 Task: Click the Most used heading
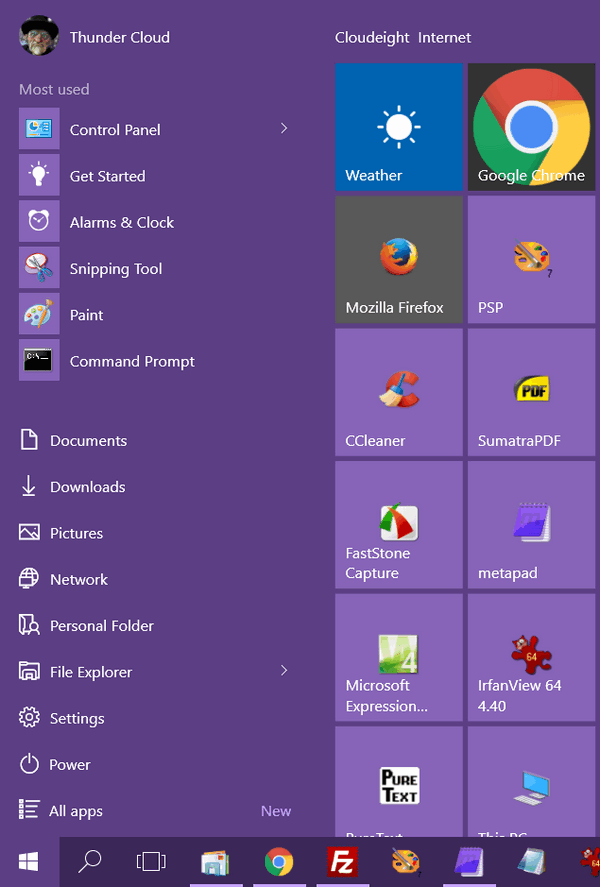54,89
